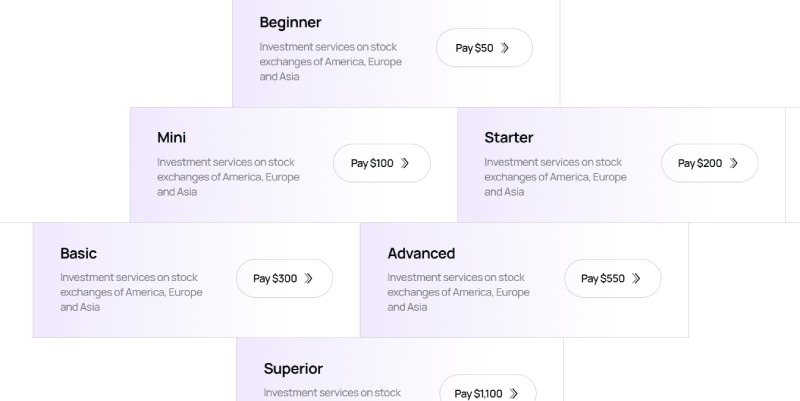The width and height of the screenshot is (800, 401).
Task: Open the Starter plan heading
Action: 508,137
